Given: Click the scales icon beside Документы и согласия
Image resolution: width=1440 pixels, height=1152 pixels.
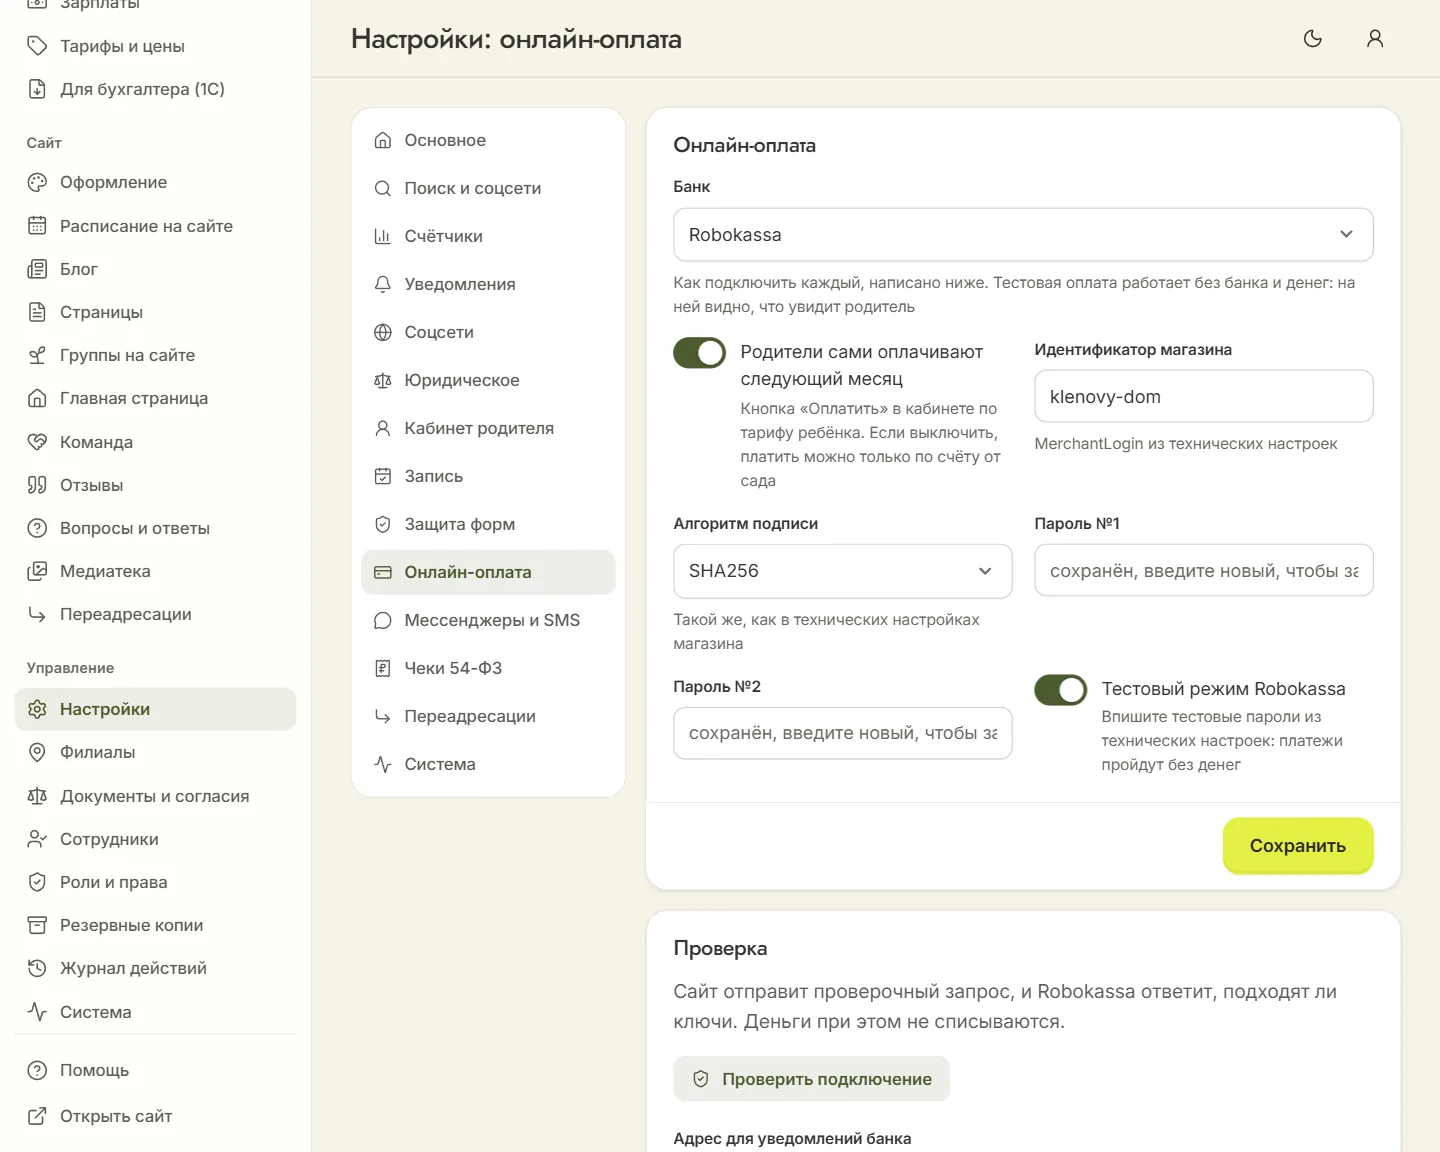Looking at the screenshot, I should [x=37, y=796].
